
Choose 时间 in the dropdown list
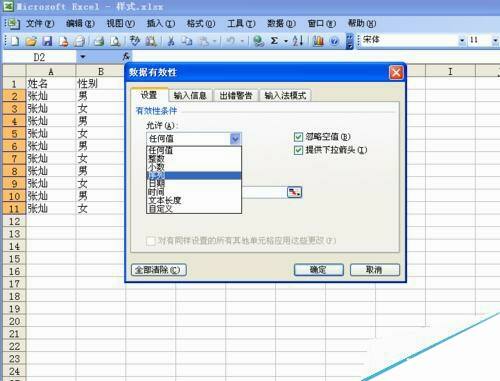point(194,192)
